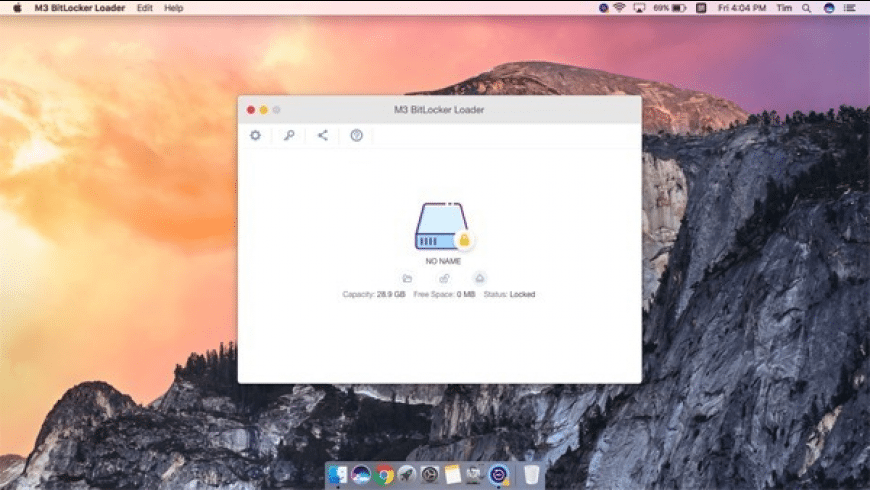Minimize the M3 BitLocker Loader window
This screenshot has height=490, width=870.
pyautogui.click(x=264, y=110)
